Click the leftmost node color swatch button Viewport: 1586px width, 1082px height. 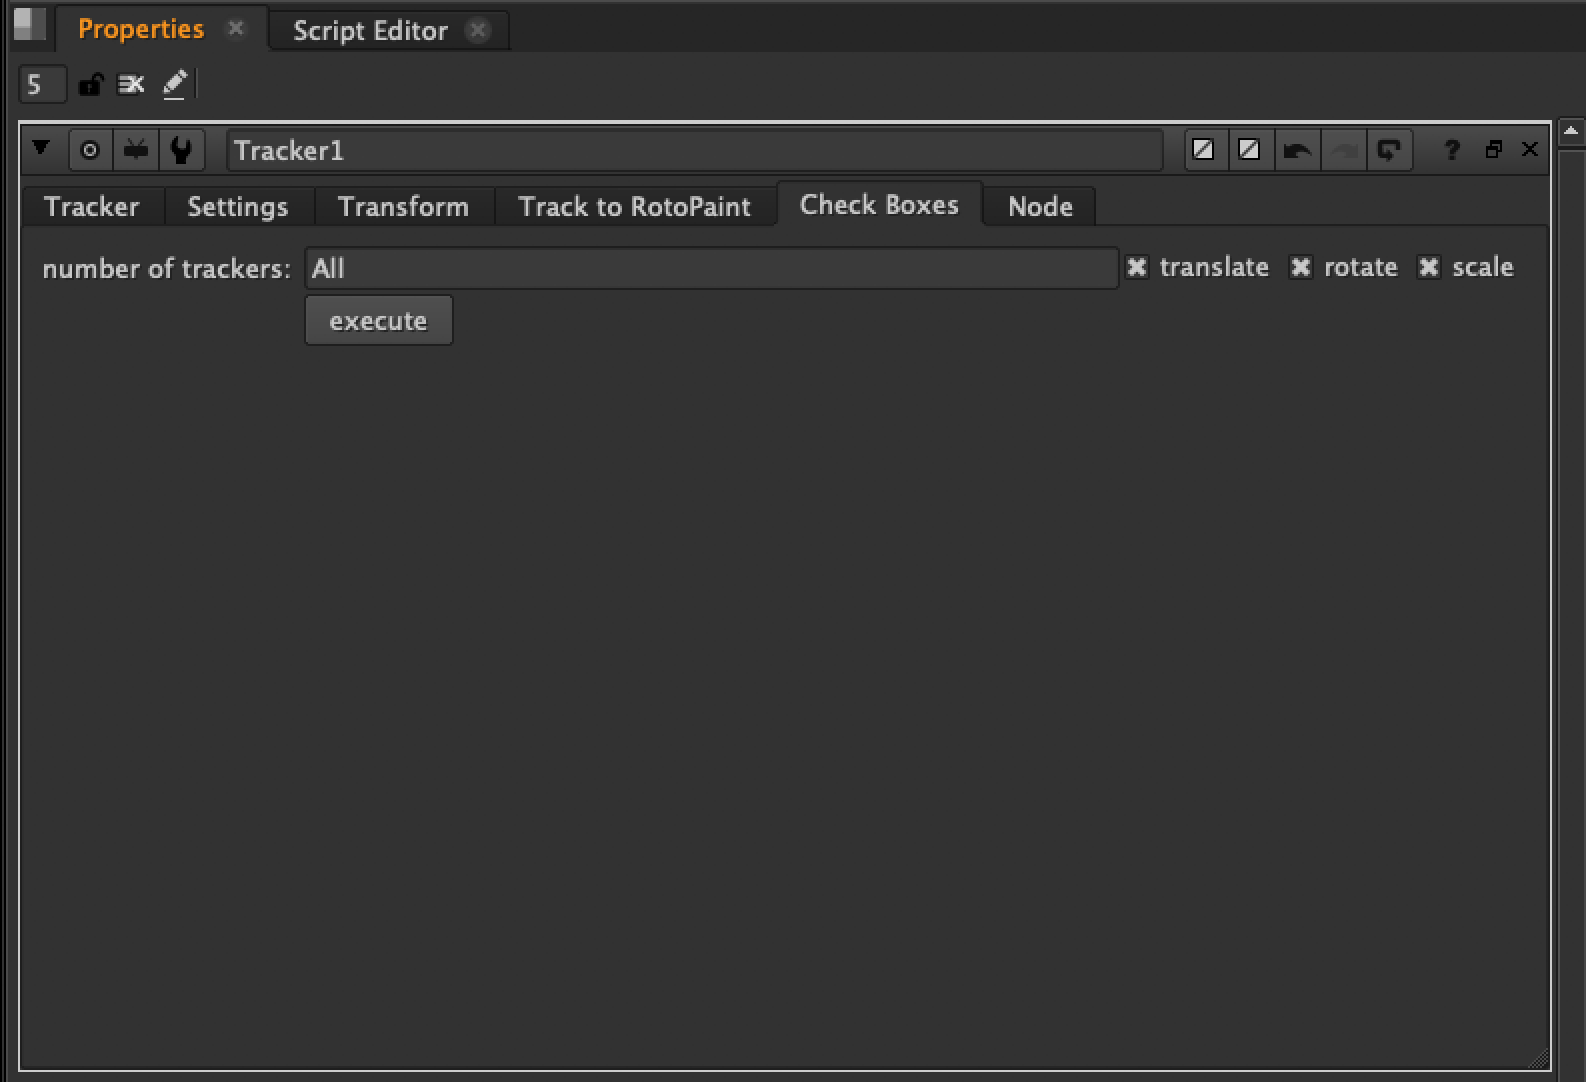(1203, 151)
